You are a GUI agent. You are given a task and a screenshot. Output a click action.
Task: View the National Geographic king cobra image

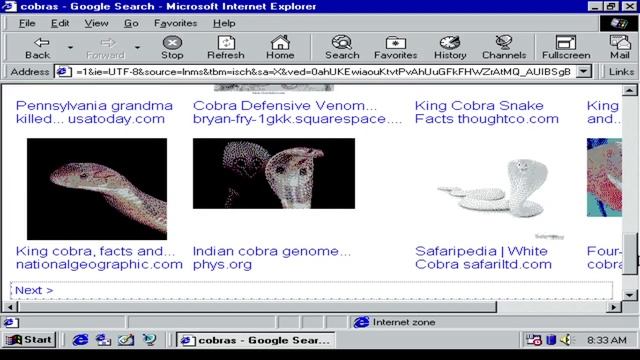(97, 189)
